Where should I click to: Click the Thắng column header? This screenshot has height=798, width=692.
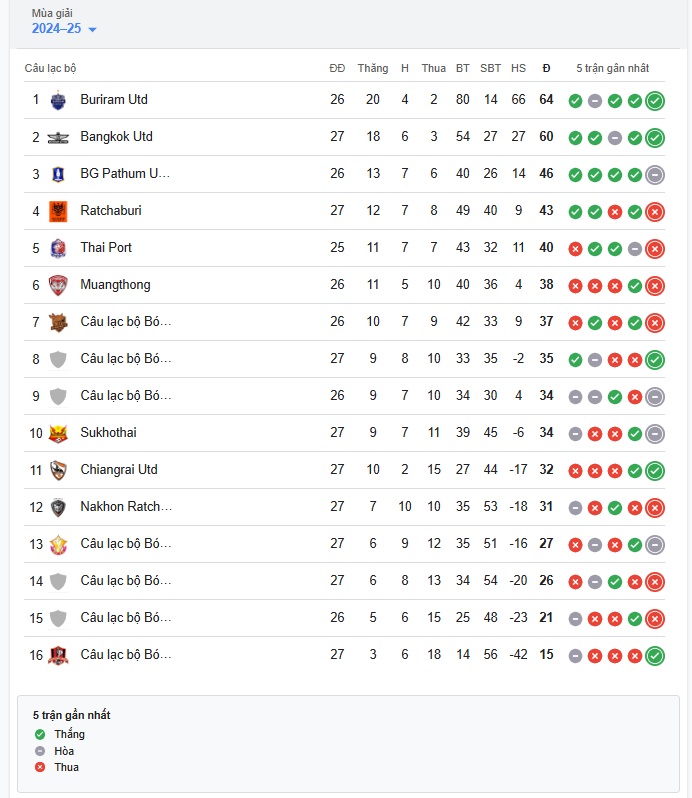click(x=372, y=68)
